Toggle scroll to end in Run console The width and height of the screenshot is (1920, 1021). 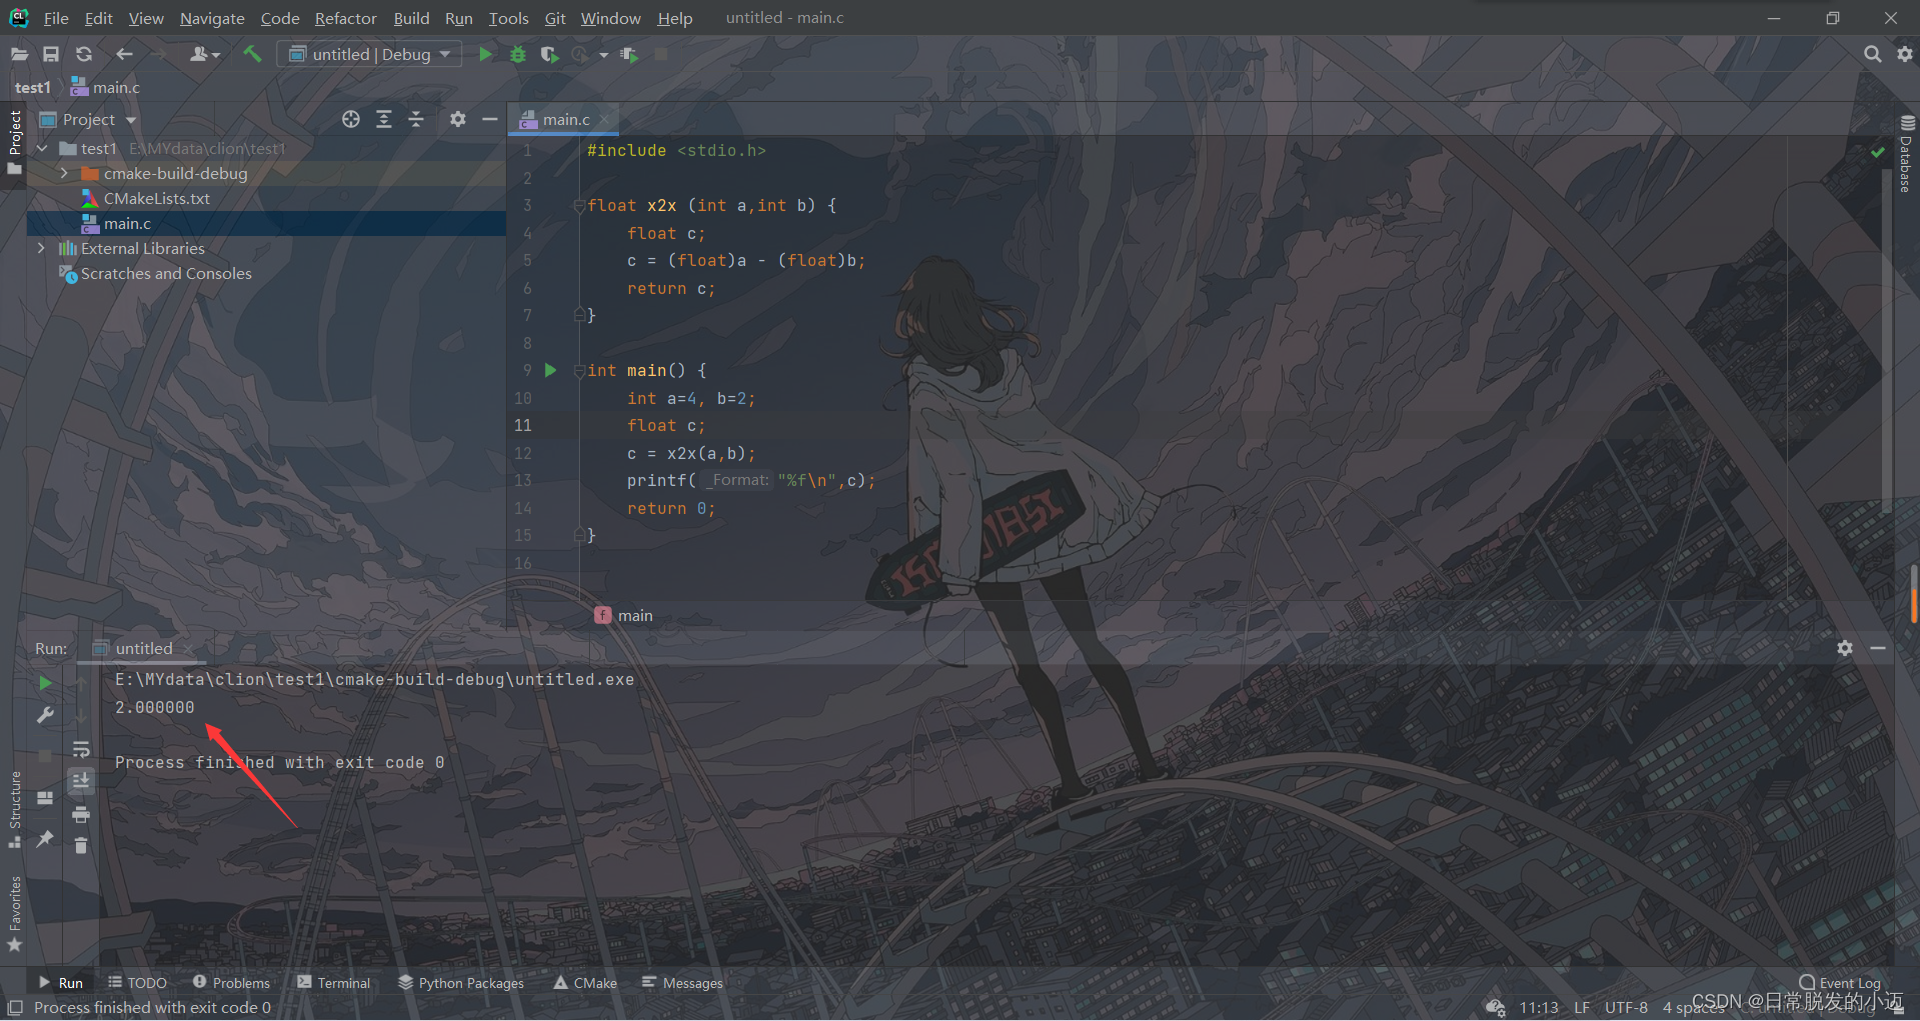click(x=81, y=781)
